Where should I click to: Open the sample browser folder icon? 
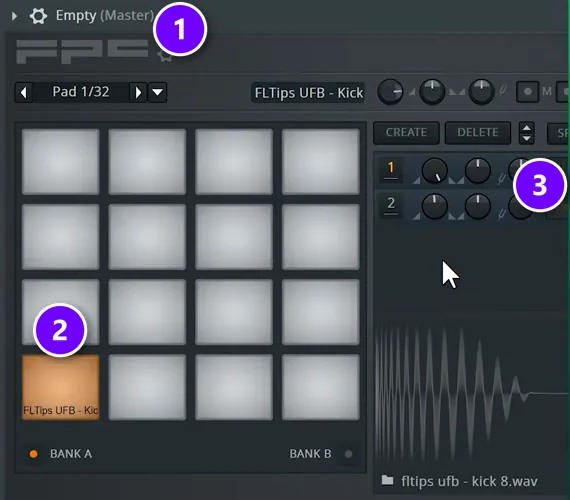[388, 480]
